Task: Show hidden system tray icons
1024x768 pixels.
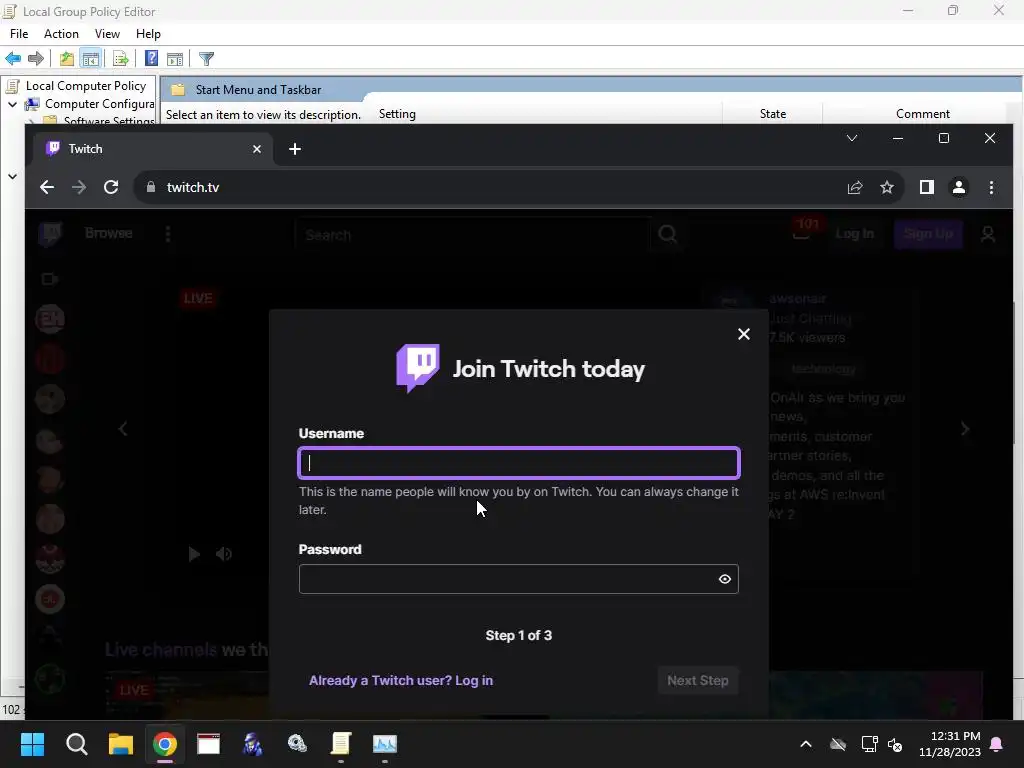Action: (x=806, y=744)
